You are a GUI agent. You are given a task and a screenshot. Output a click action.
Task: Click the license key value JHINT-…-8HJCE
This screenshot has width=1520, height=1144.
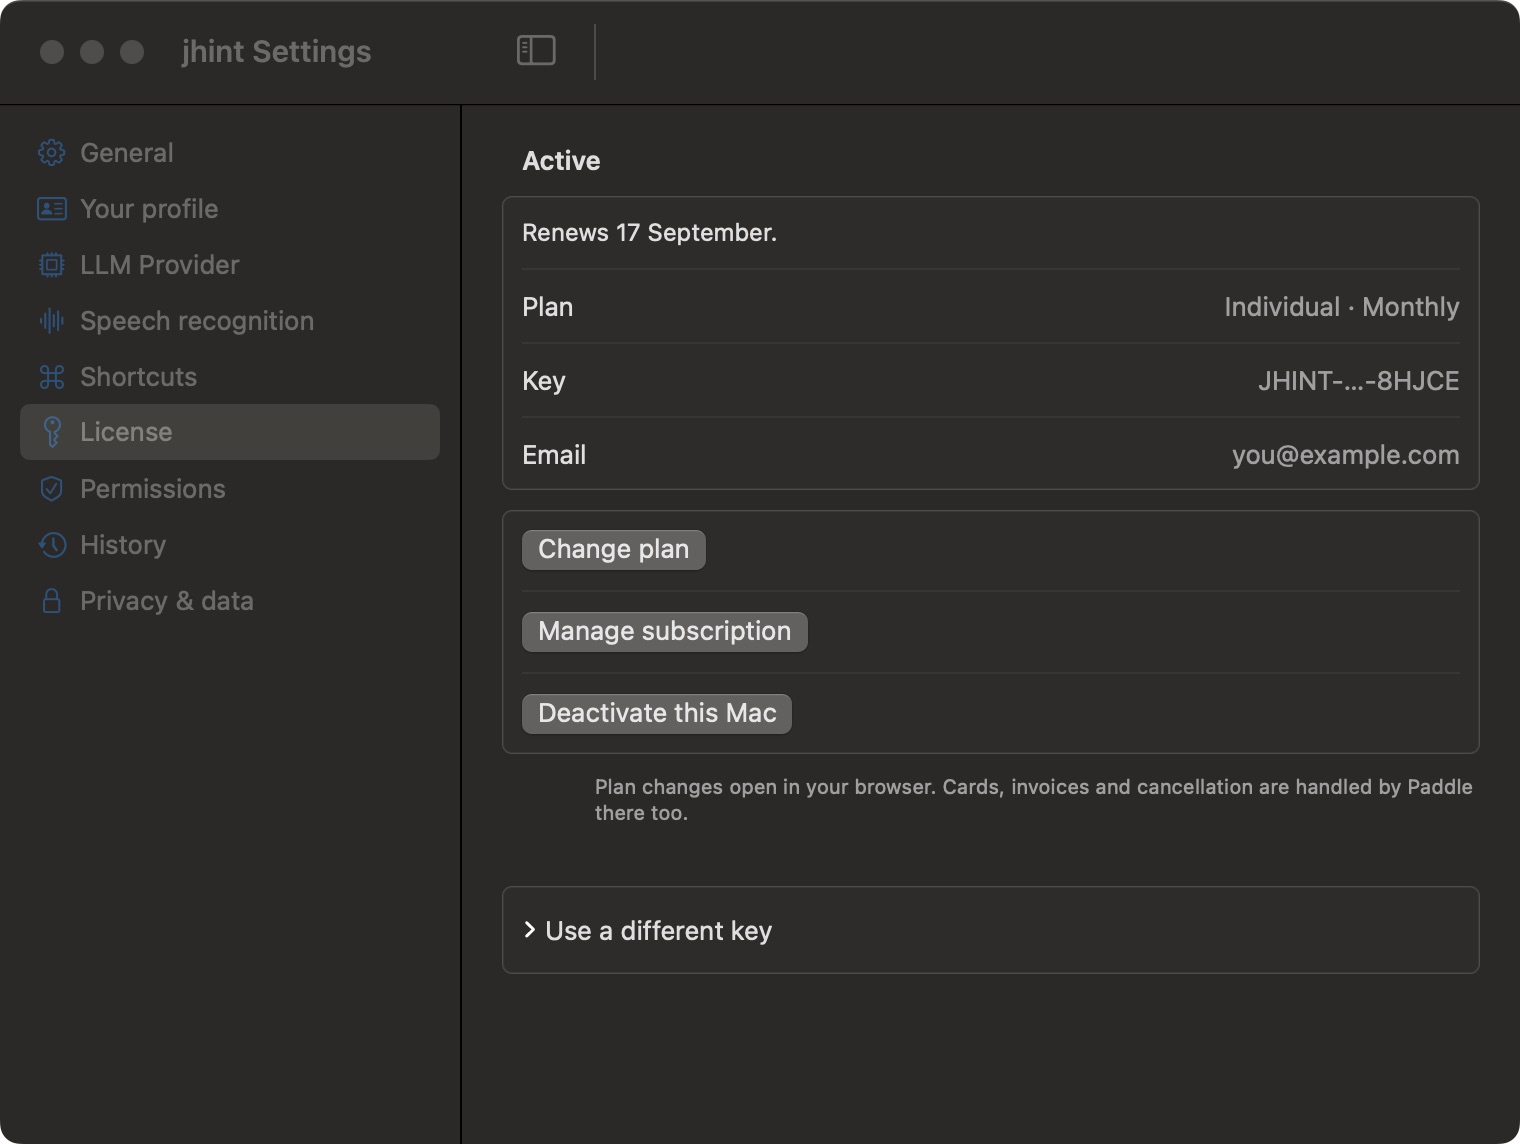click(x=1358, y=381)
